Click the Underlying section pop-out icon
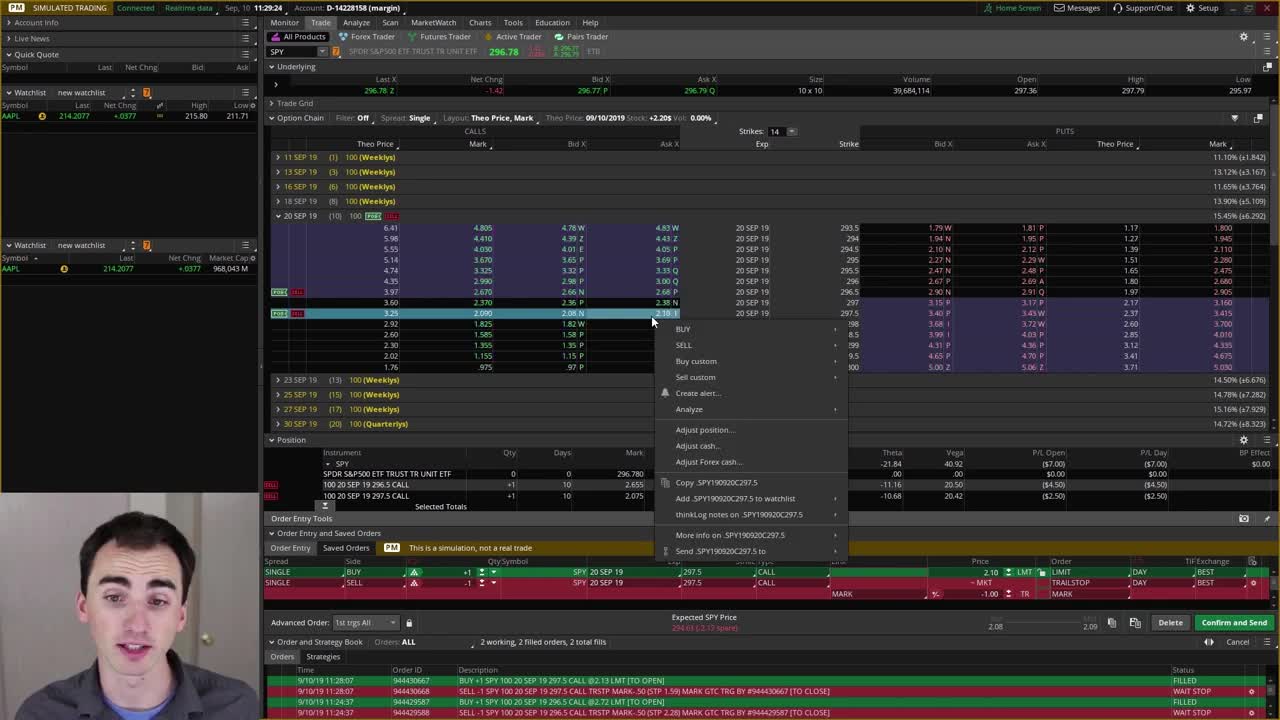 coord(1266,67)
